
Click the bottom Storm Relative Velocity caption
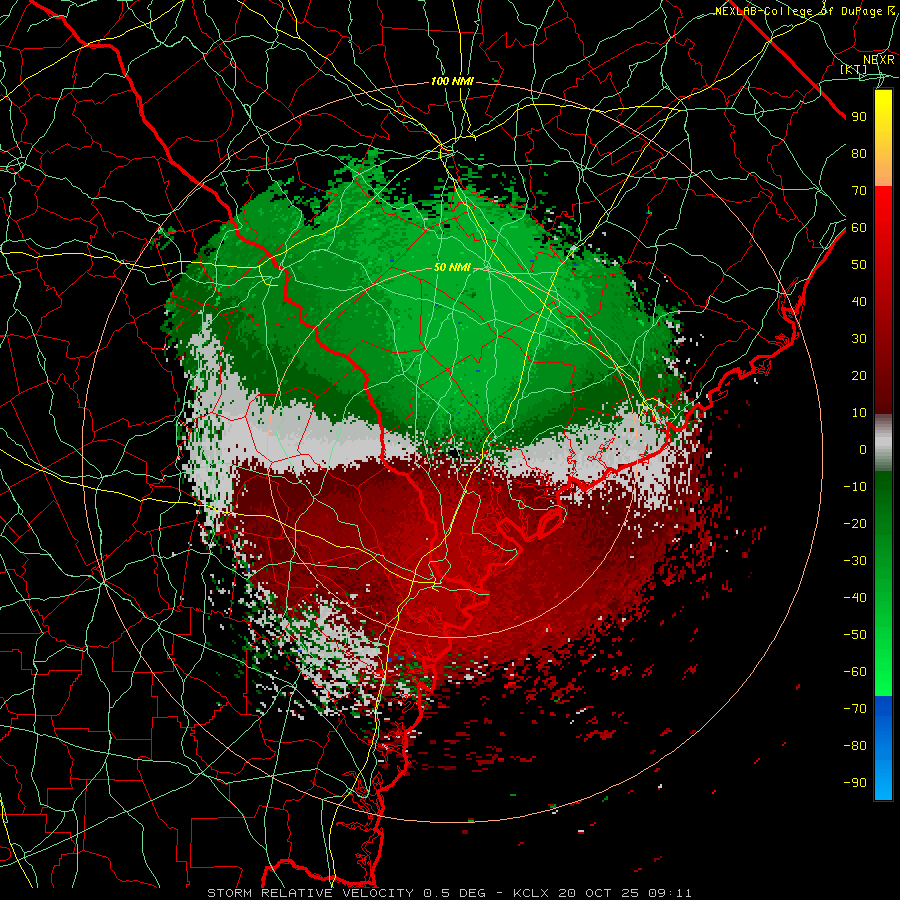point(449,893)
